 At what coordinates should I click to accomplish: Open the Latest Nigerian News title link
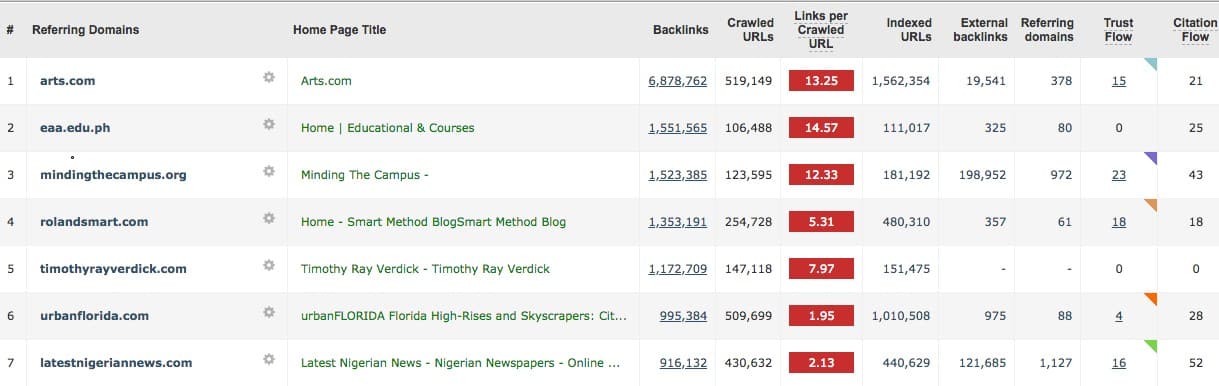[461, 363]
